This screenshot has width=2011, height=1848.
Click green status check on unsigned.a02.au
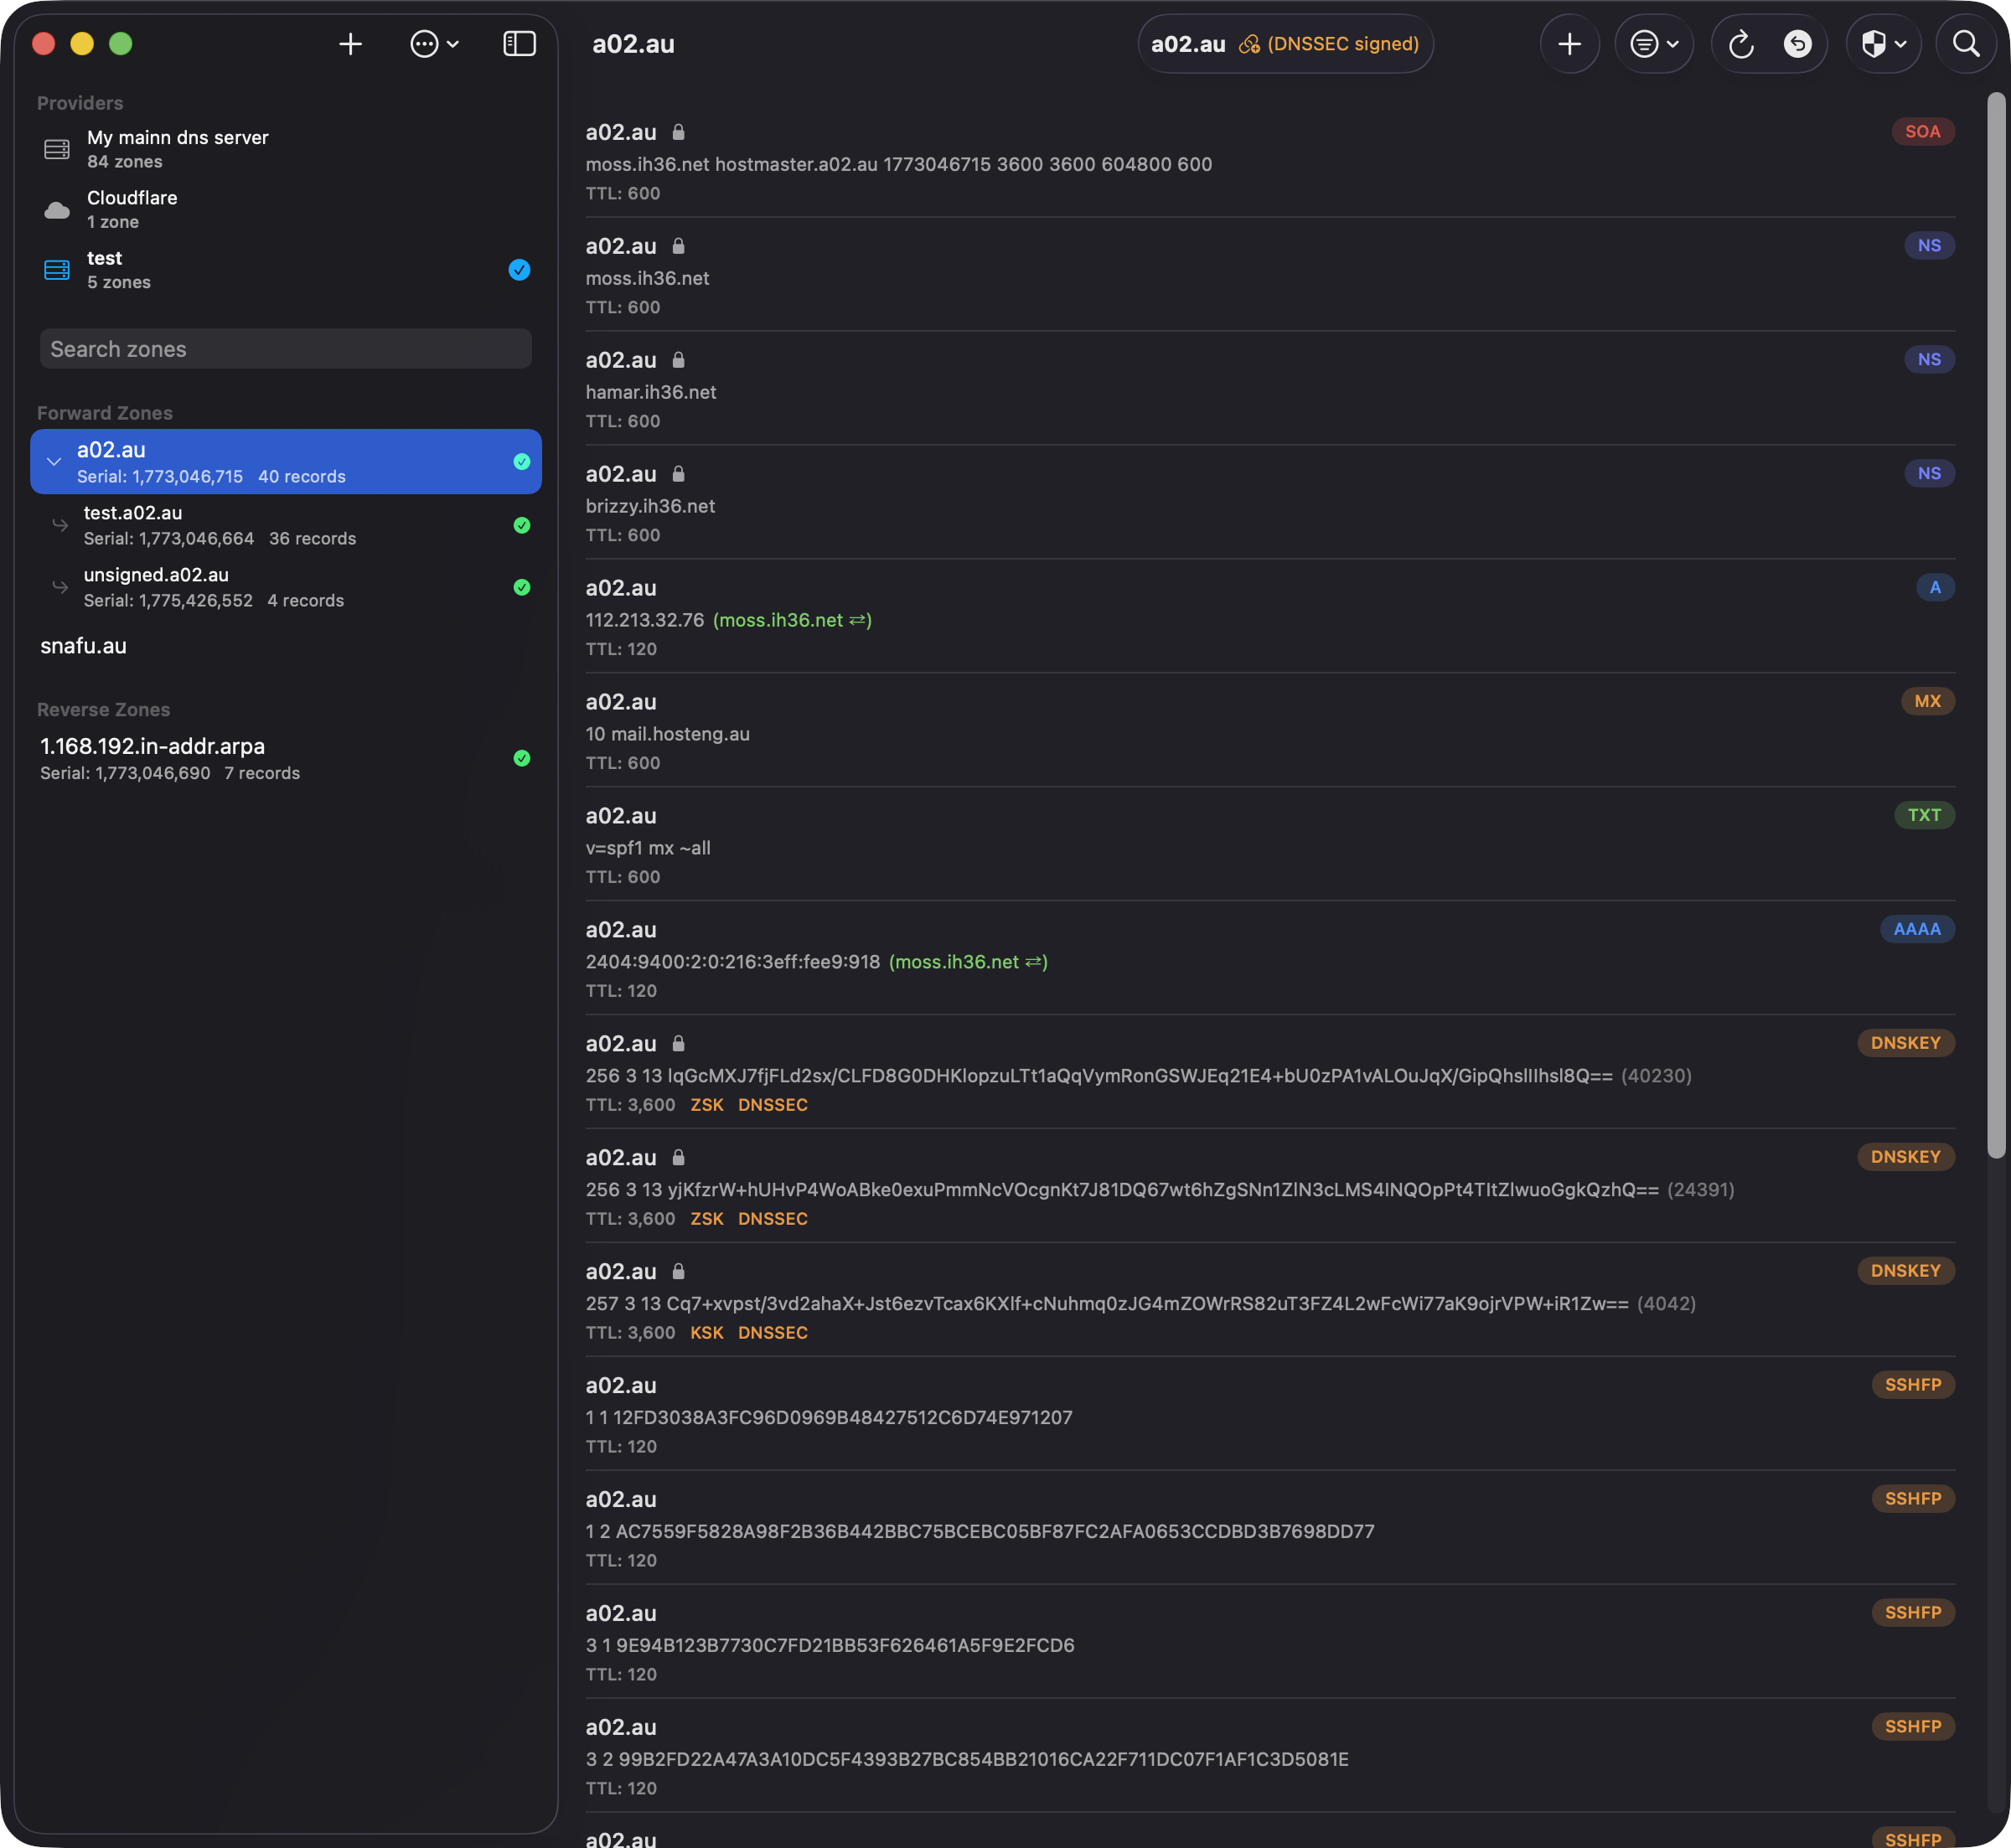coord(521,587)
